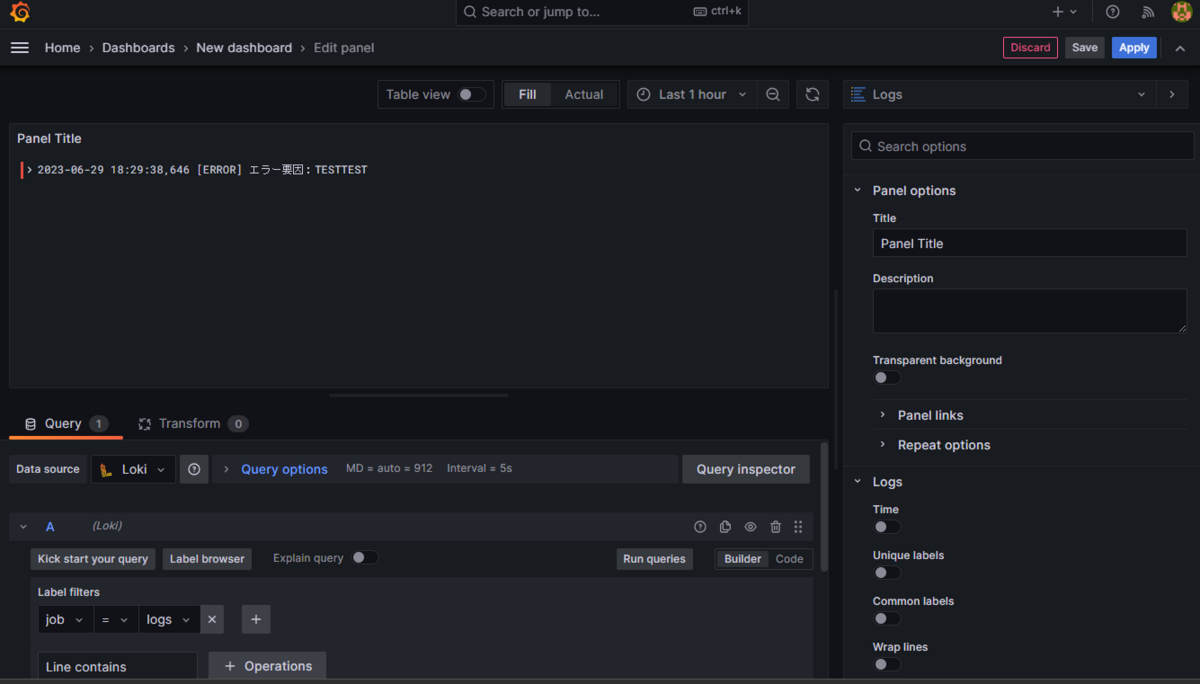Screen dimensions: 1200x684
Task: Hide query A with eye icon
Action: [x=750, y=527]
